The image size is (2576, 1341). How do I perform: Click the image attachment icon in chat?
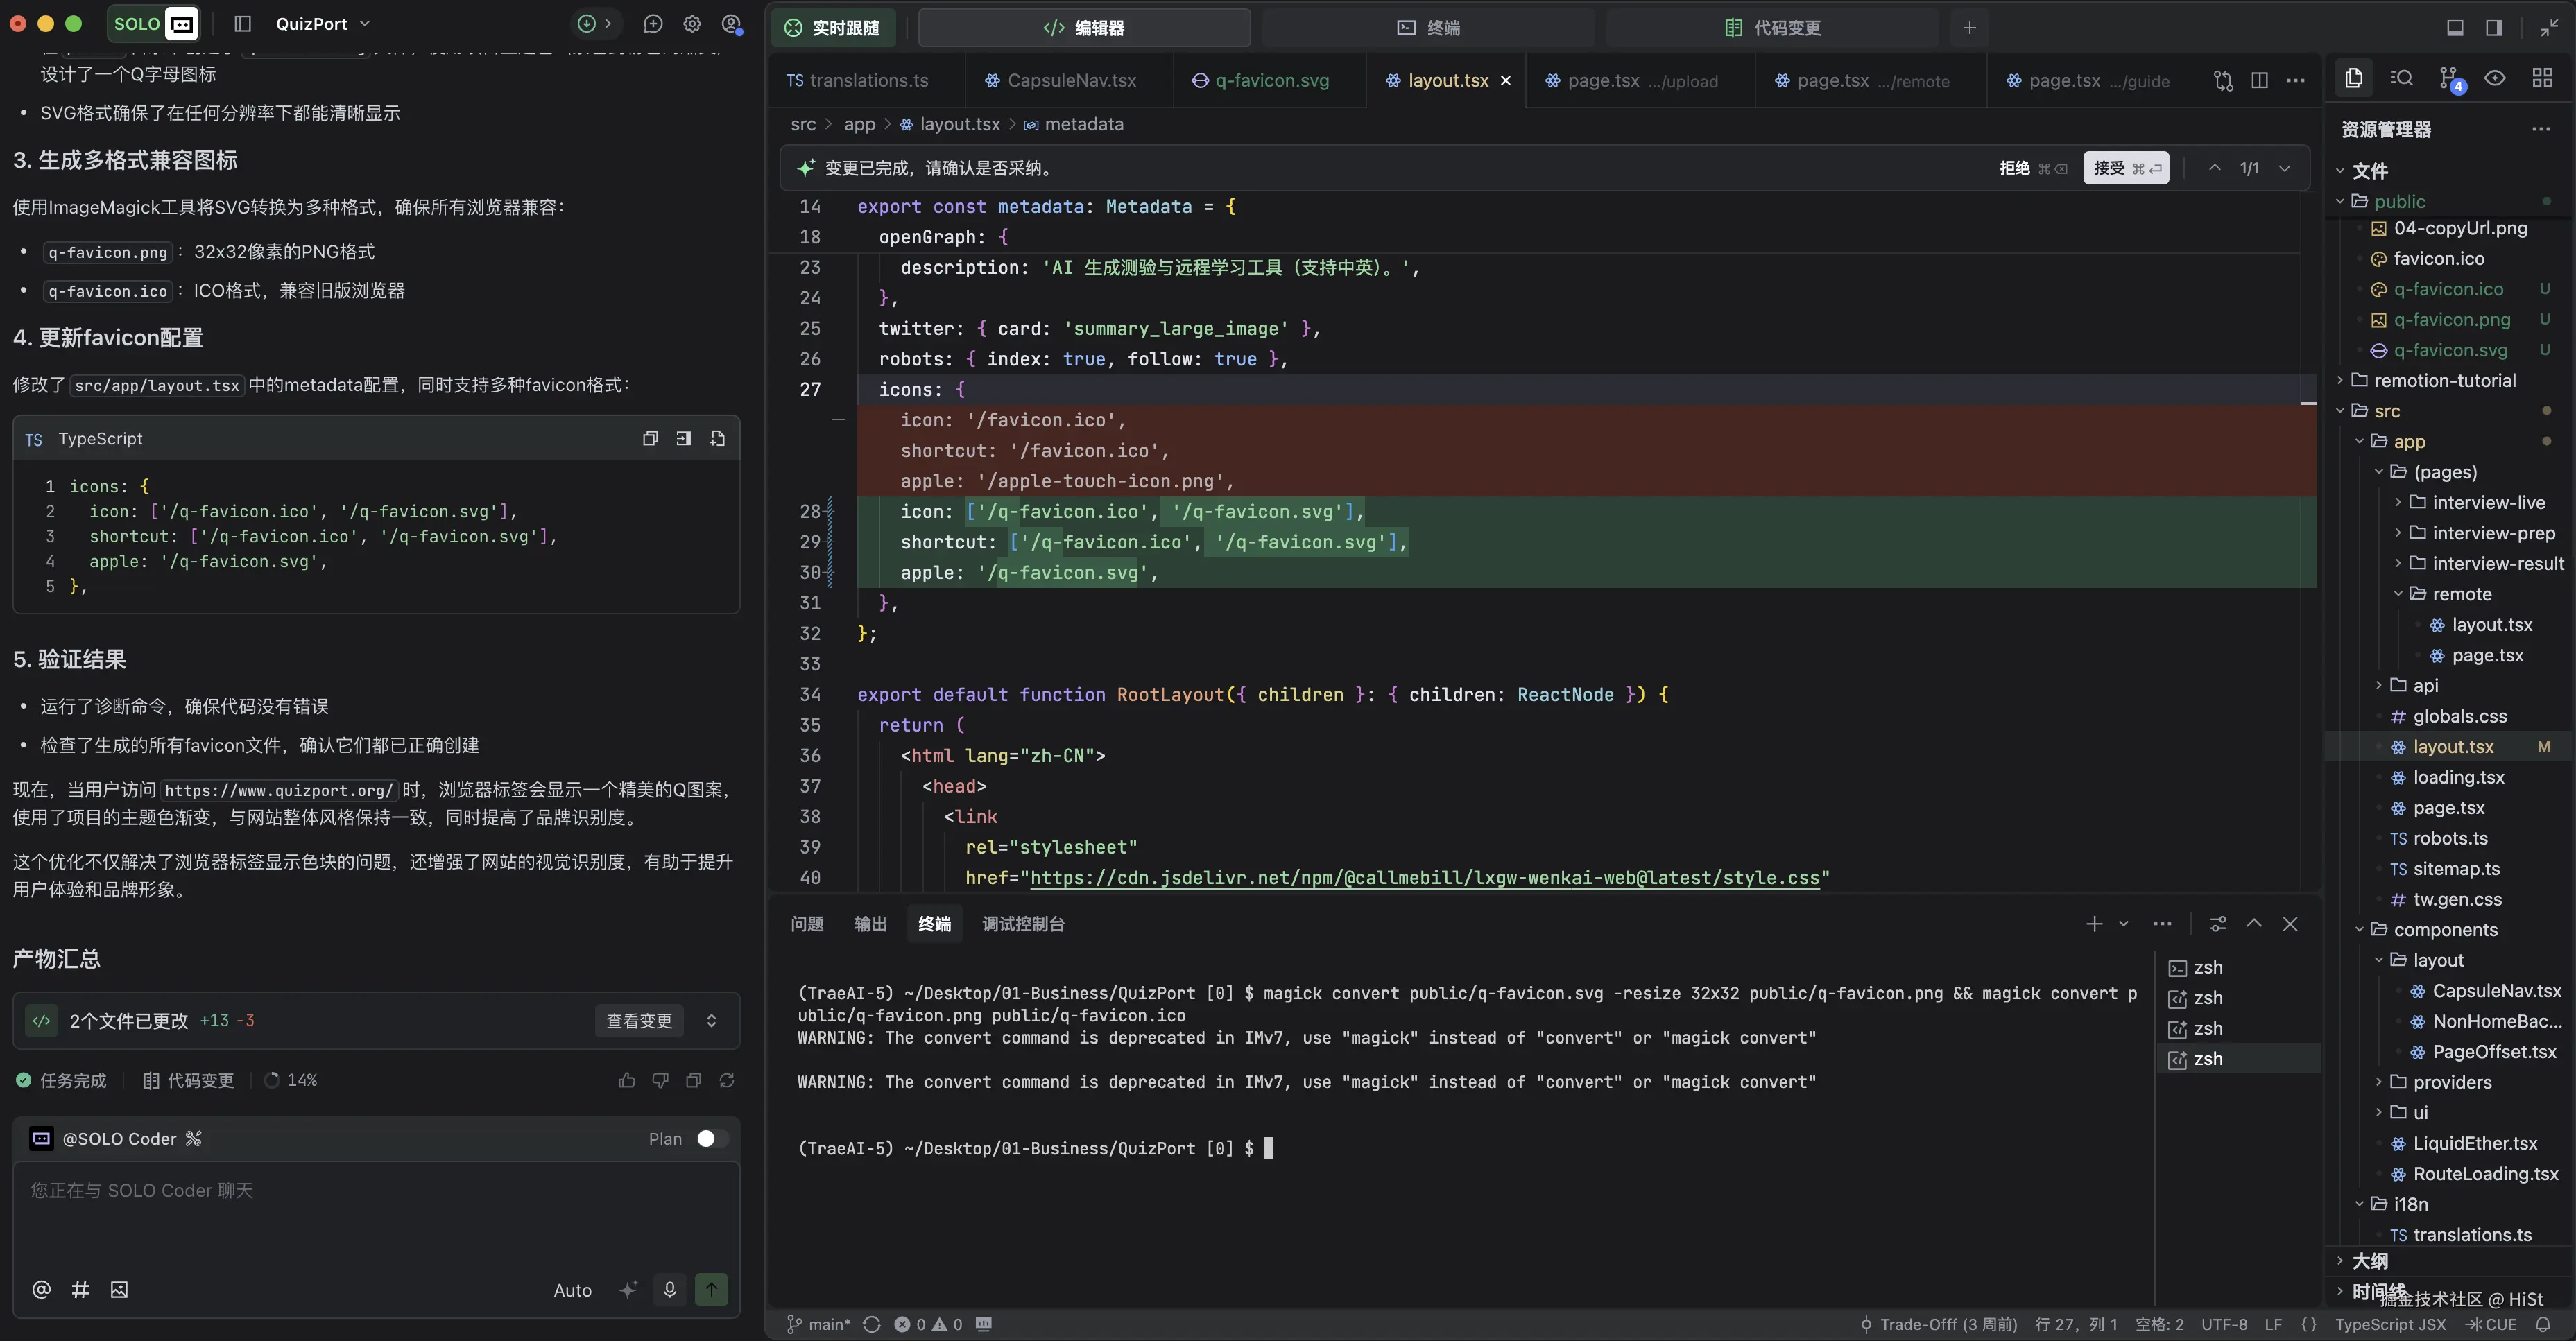119,1290
